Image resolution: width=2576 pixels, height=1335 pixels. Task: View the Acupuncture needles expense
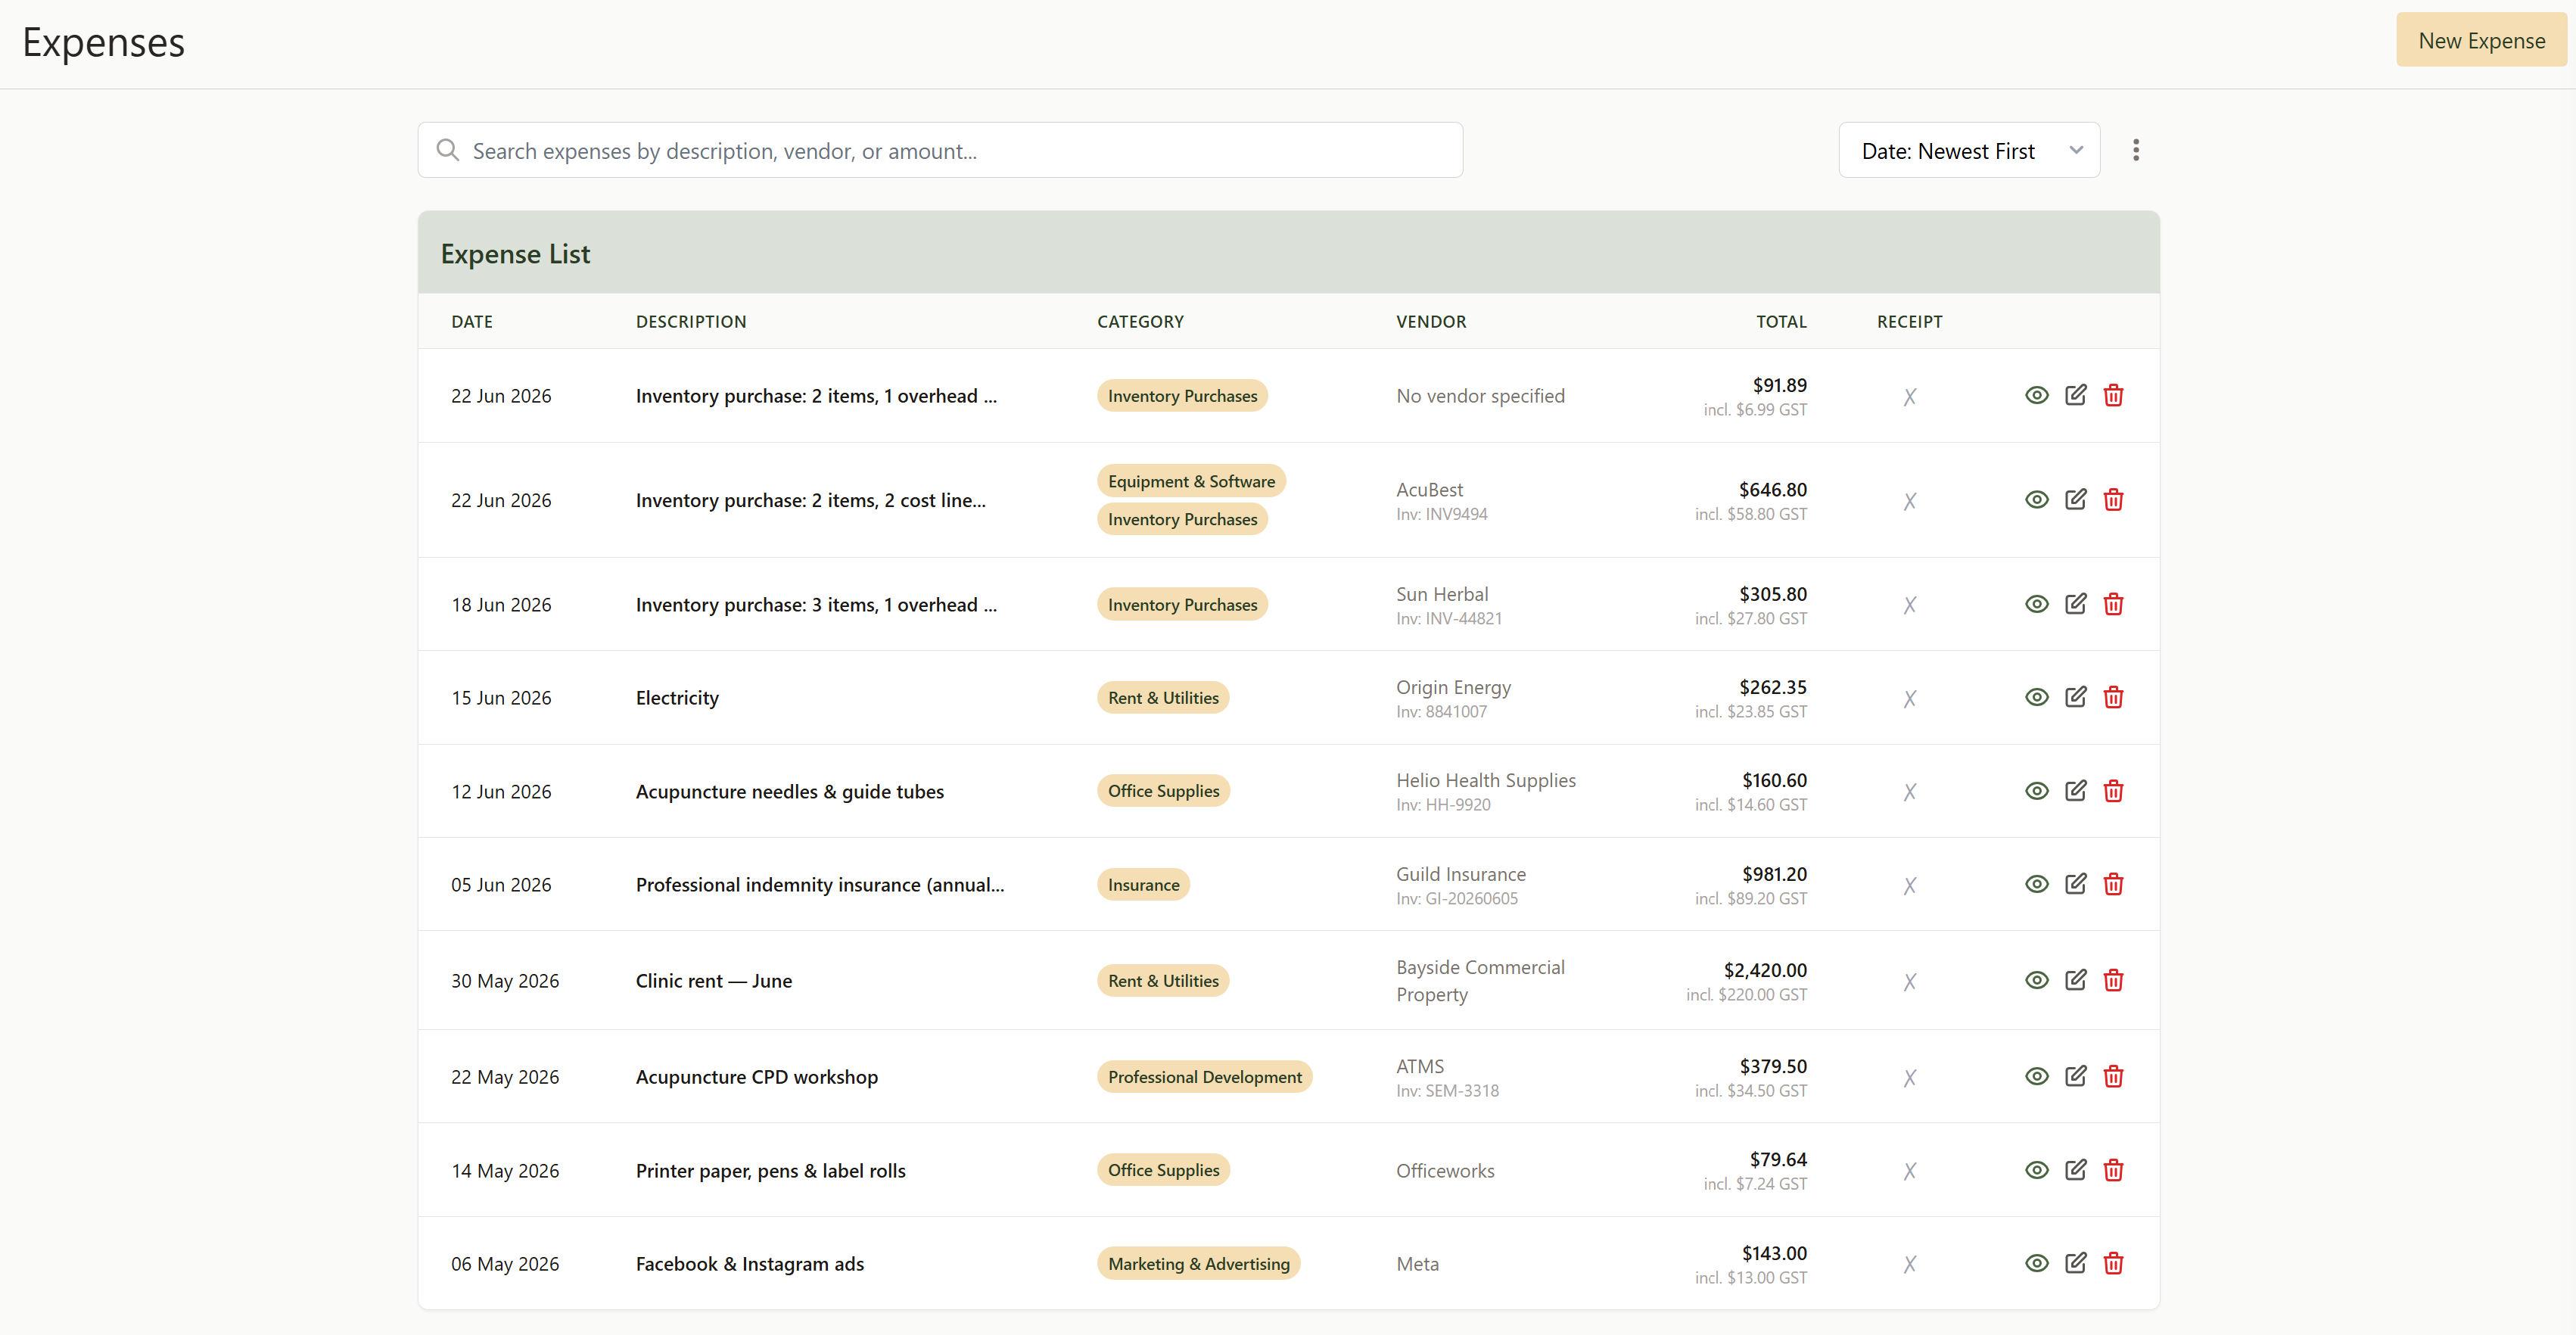coord(2036,791)
